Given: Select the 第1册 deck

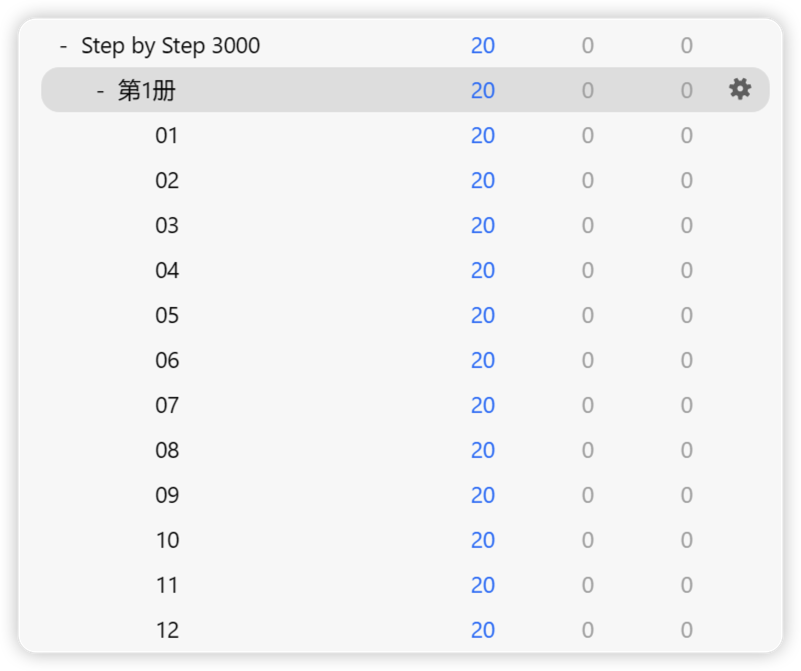Looking at the screenshot, I should 147,90.
